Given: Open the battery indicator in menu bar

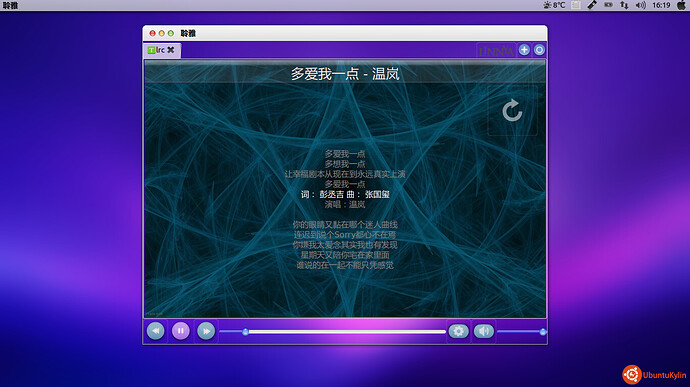Looking at the screenshot, I should click(608, 5).
